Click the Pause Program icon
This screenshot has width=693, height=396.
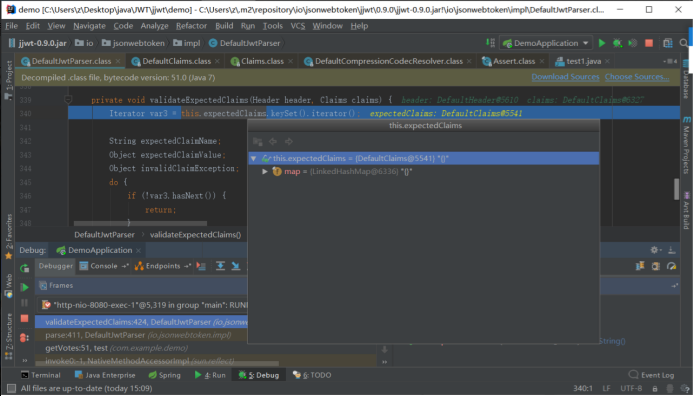[x=24, y=303]
